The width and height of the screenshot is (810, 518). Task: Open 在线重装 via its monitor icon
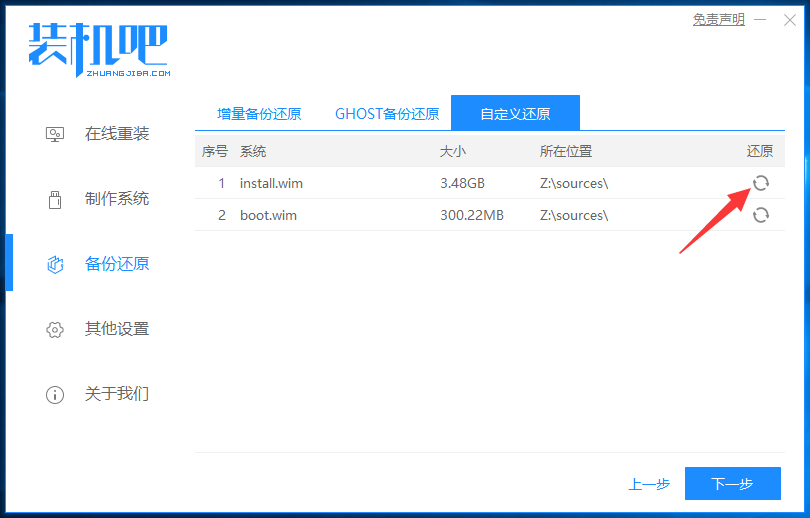(56, 134)
